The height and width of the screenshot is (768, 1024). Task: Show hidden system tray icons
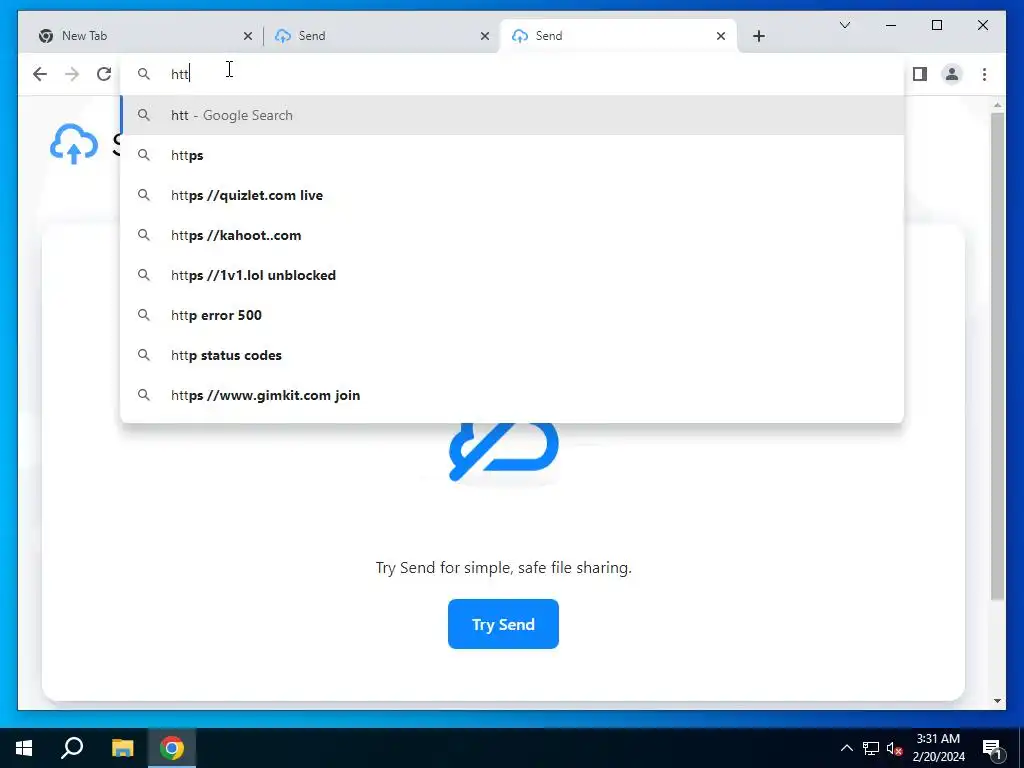(846, 748)
